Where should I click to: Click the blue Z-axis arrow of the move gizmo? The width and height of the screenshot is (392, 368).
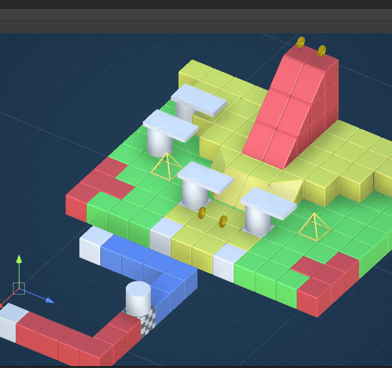(x=50, y=300)
